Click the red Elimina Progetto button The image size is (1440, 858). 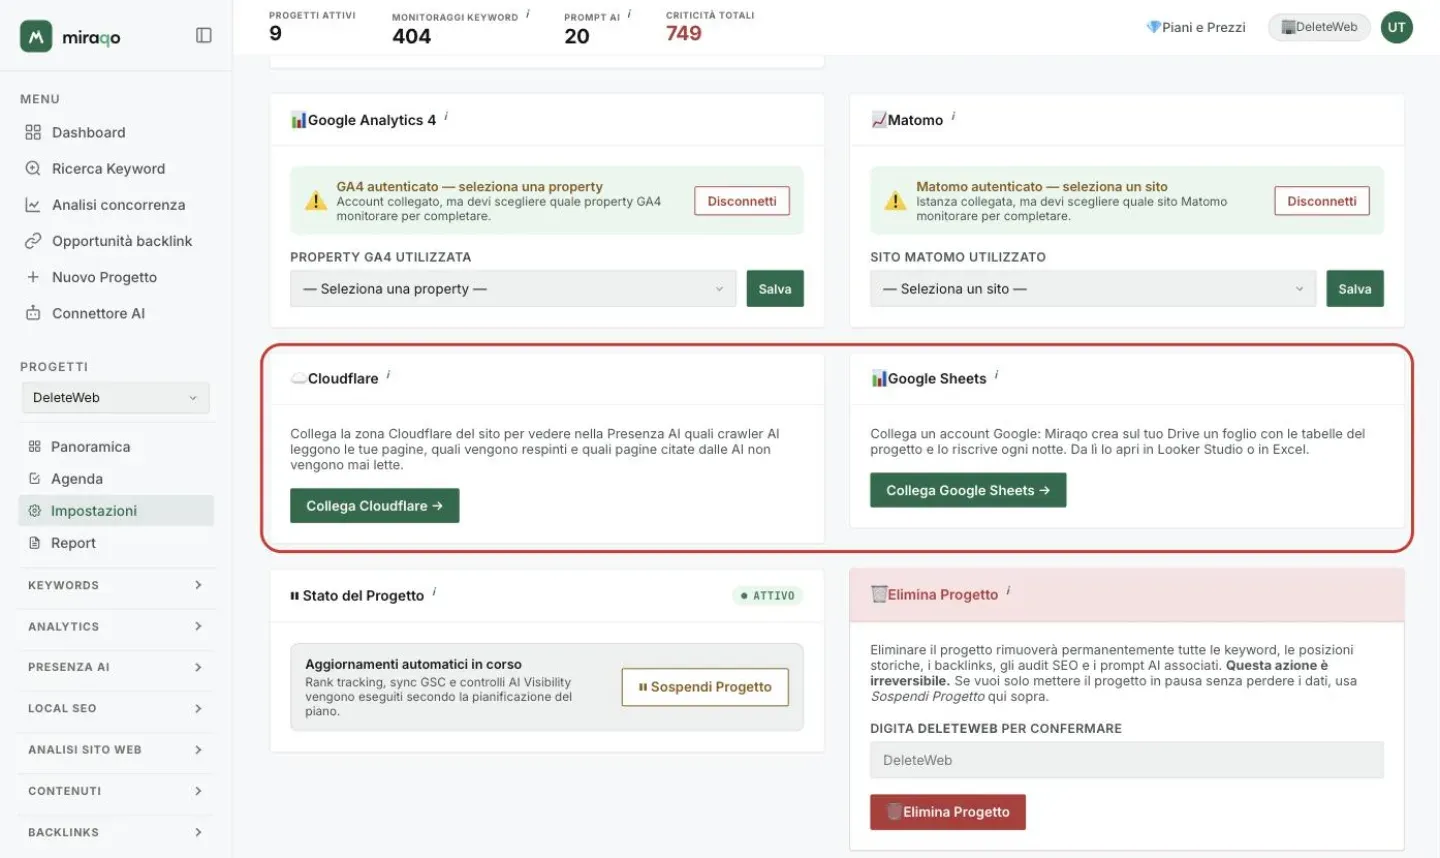coord(948,812)
